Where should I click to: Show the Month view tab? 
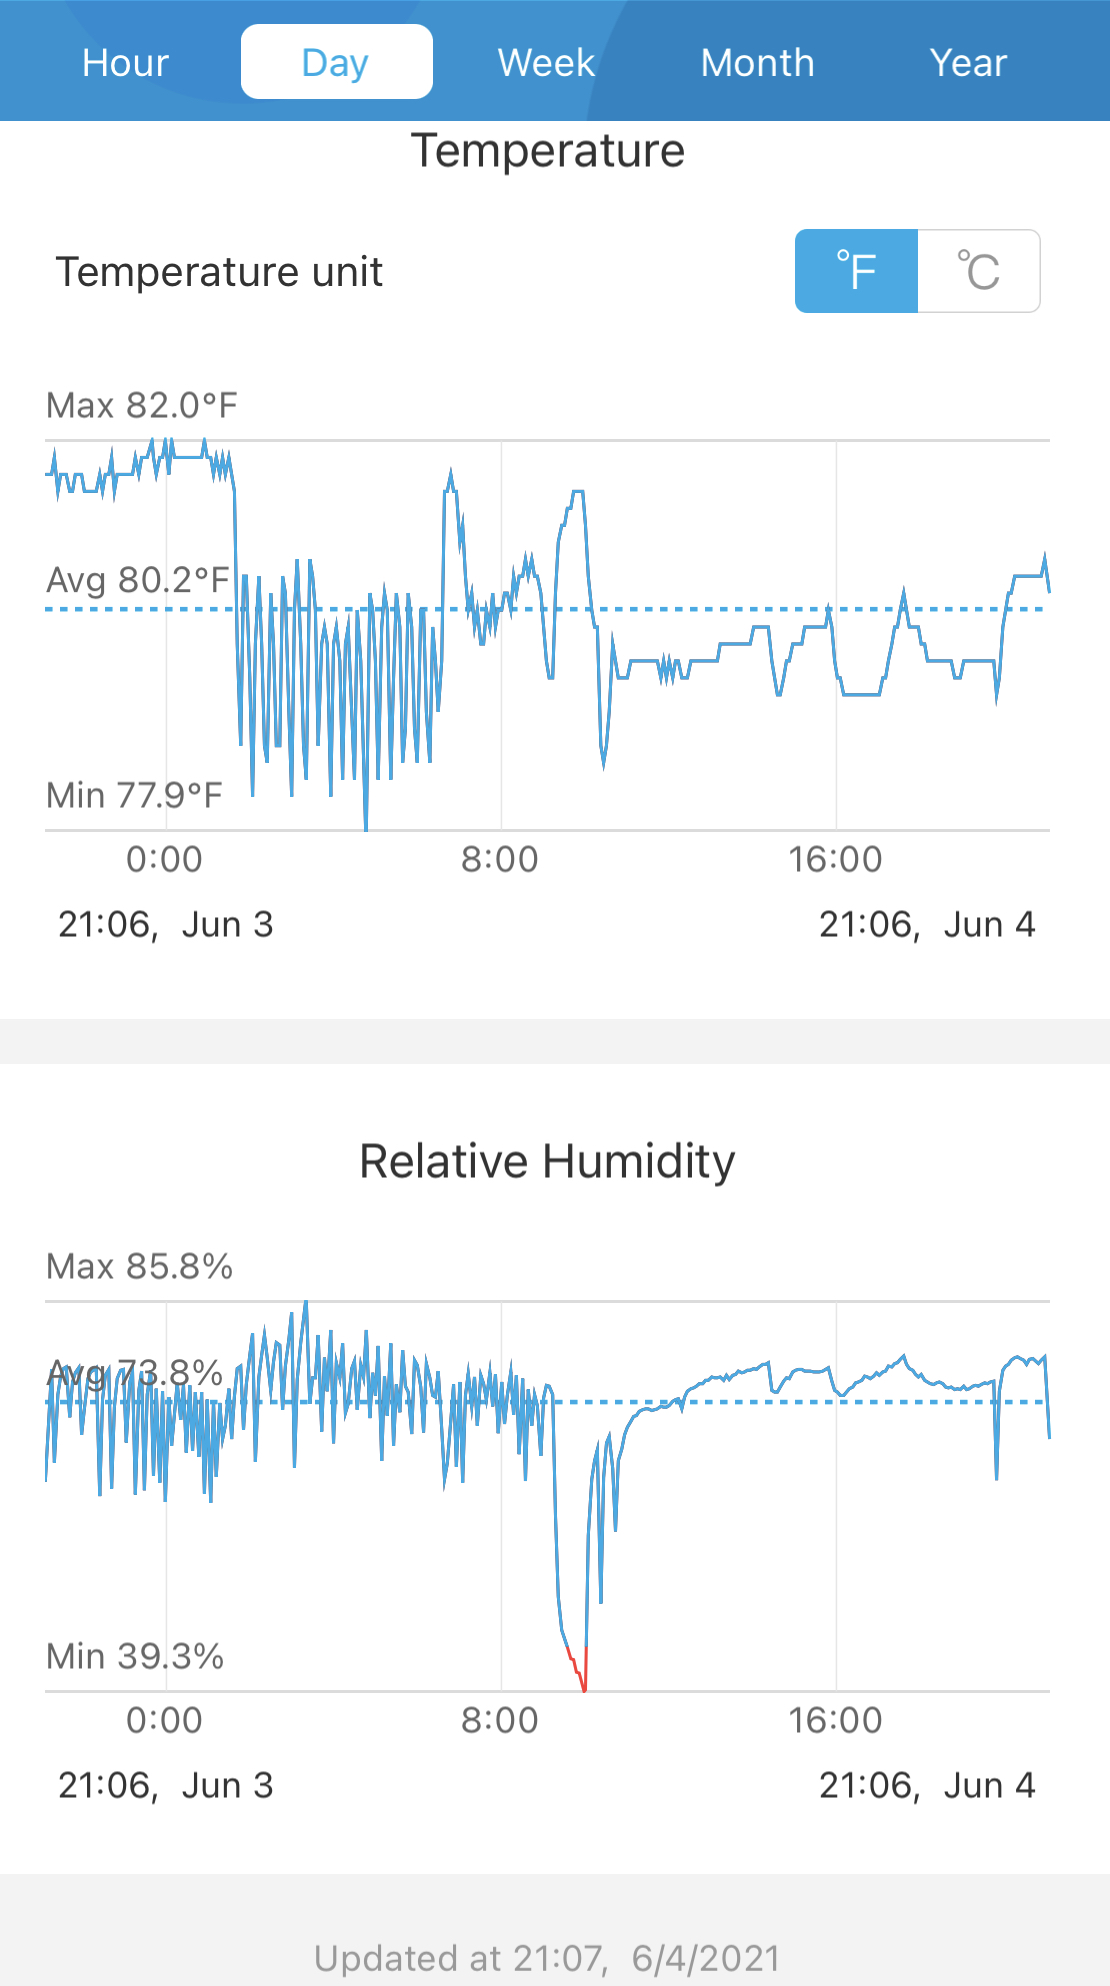757,62
